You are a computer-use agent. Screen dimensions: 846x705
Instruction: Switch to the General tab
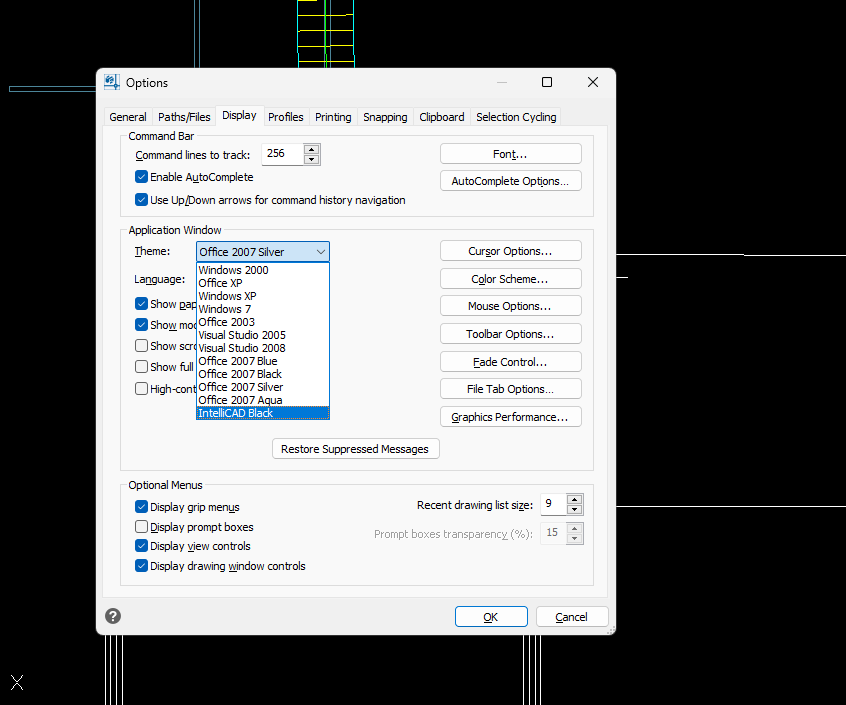[x=128, y=117]
